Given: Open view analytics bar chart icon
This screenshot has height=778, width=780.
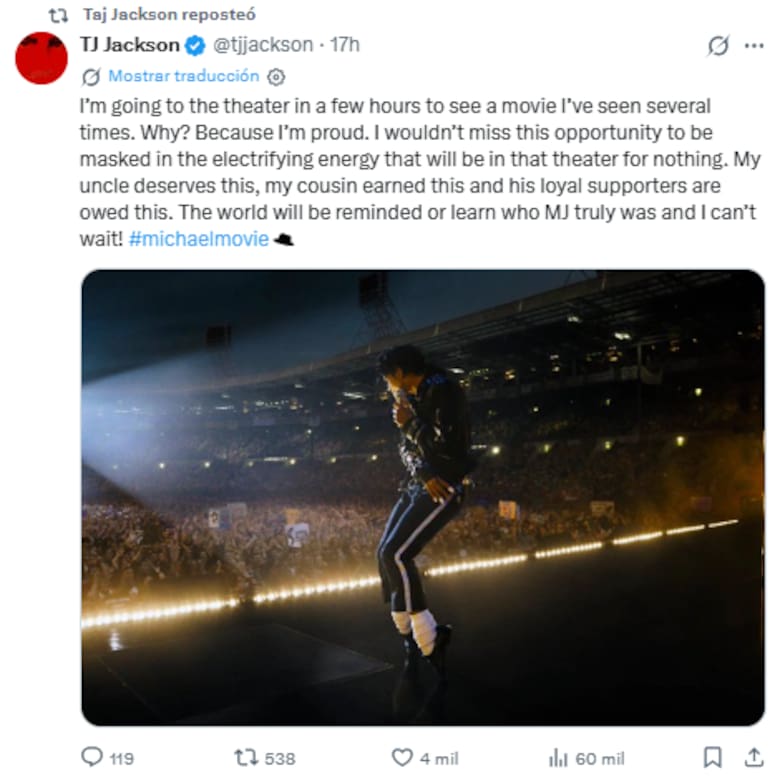Looking at the screenshot, I should (x=559, y=757).
